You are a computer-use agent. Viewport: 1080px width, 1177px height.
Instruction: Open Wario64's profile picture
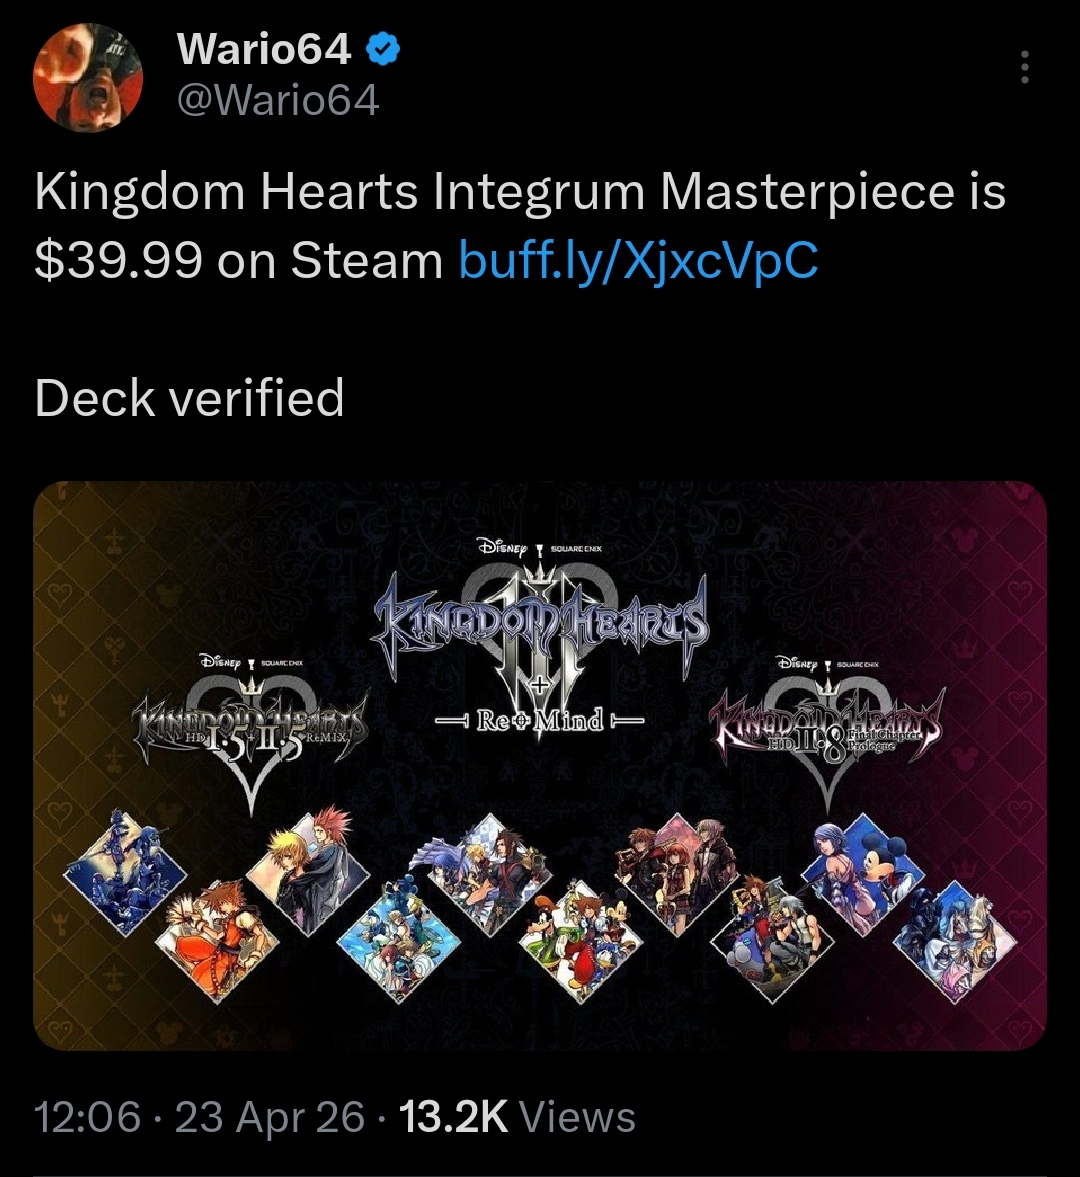[88, 78]
